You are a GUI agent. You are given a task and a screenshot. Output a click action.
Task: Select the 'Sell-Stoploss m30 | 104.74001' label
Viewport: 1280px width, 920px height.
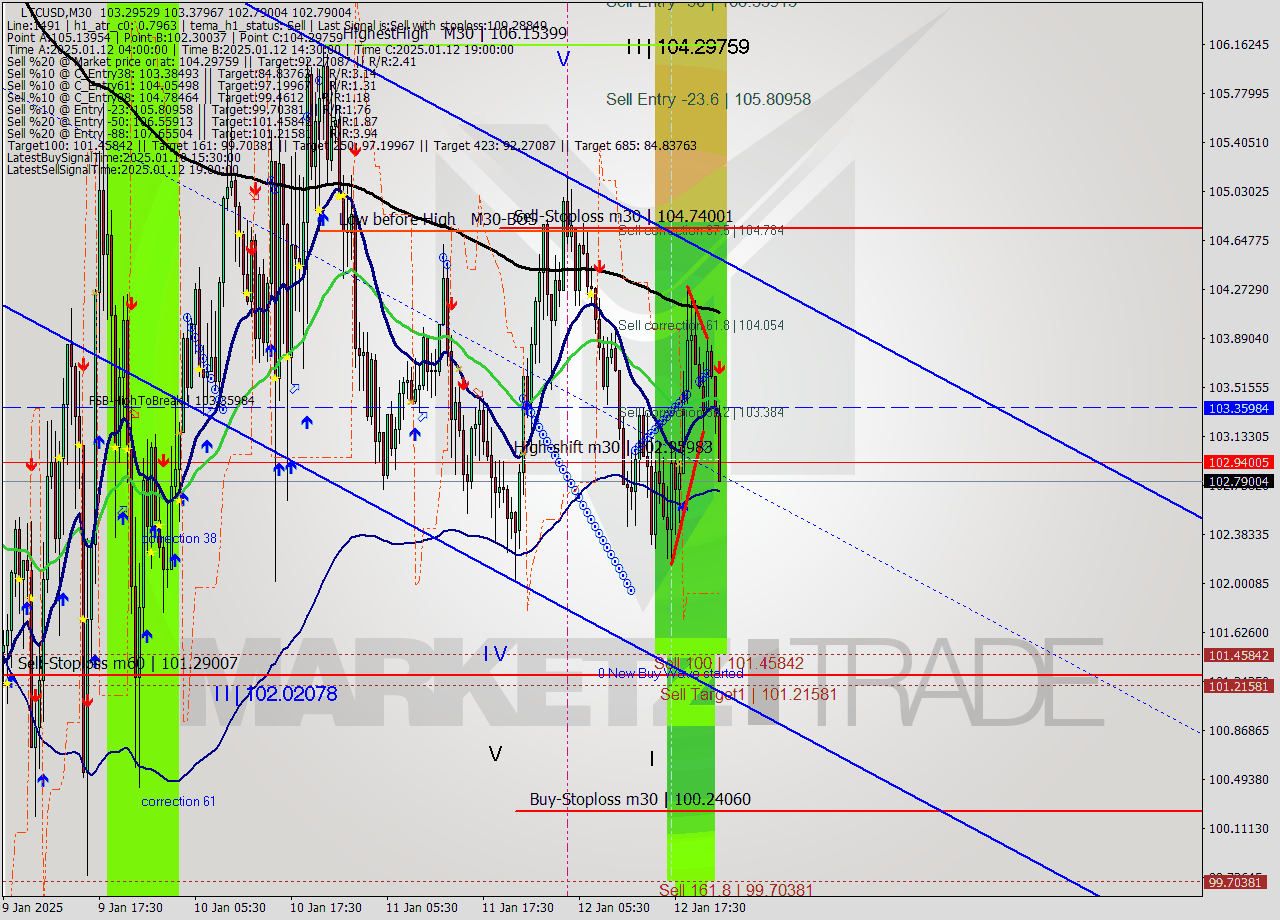(x=624, y=216)
